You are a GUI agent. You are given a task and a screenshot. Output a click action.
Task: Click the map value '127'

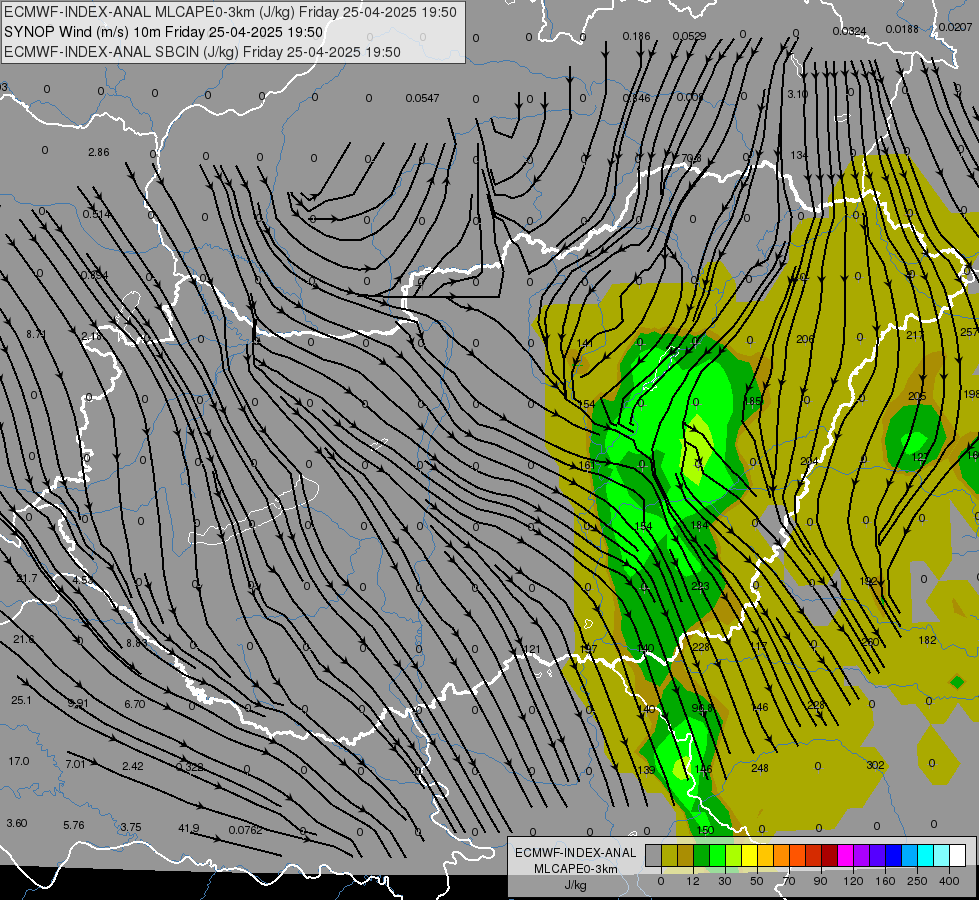(x=920, y=457)
